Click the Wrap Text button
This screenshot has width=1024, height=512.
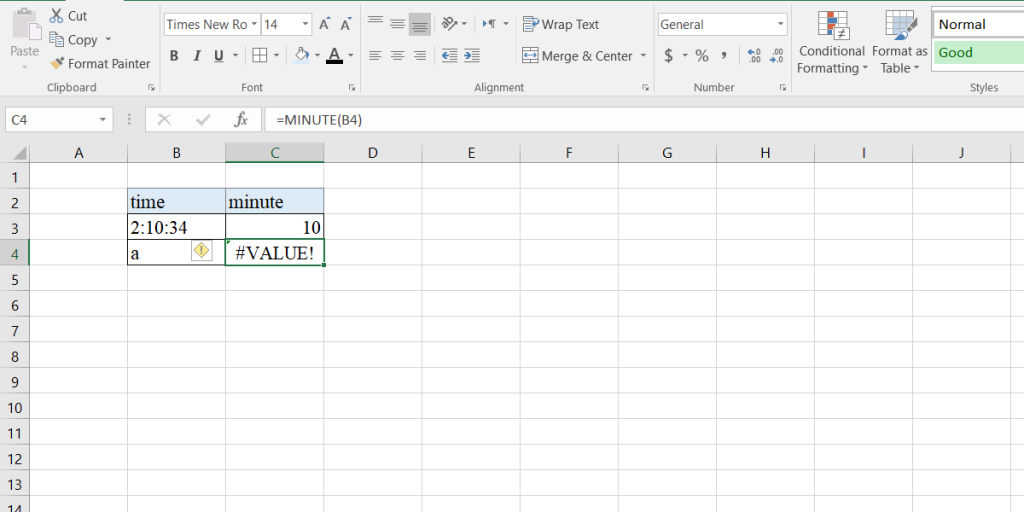tap(561, 24)
